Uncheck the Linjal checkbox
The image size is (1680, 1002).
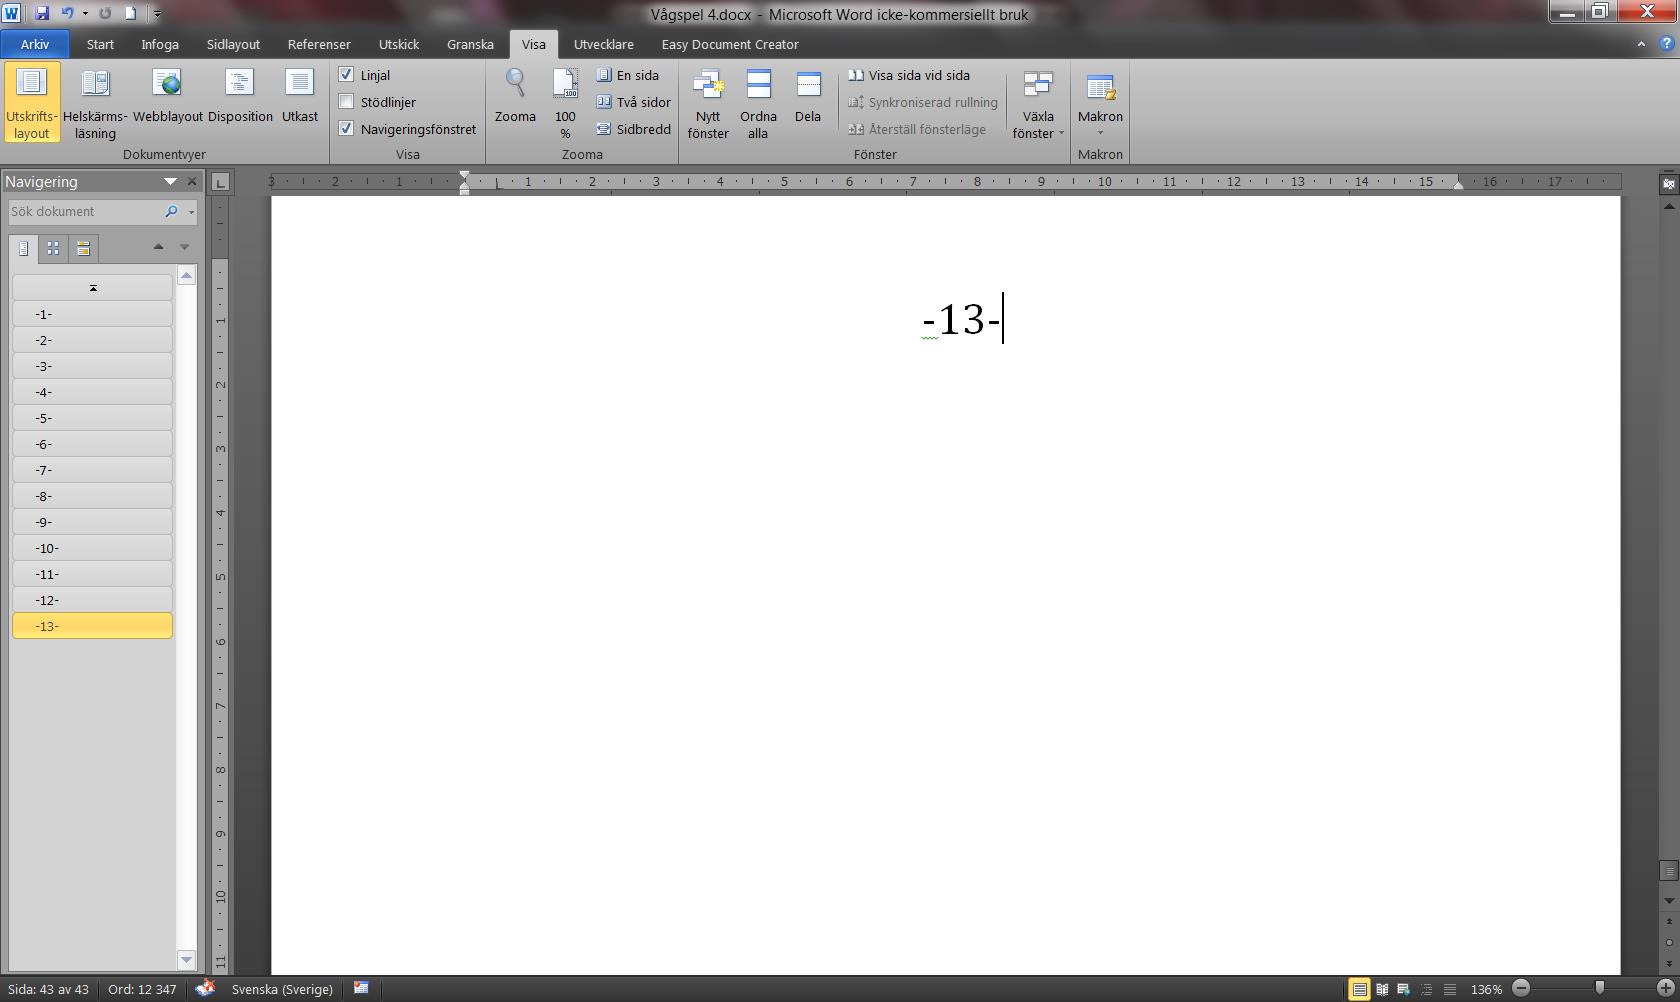pyautogui.click(x=346, y=74)
